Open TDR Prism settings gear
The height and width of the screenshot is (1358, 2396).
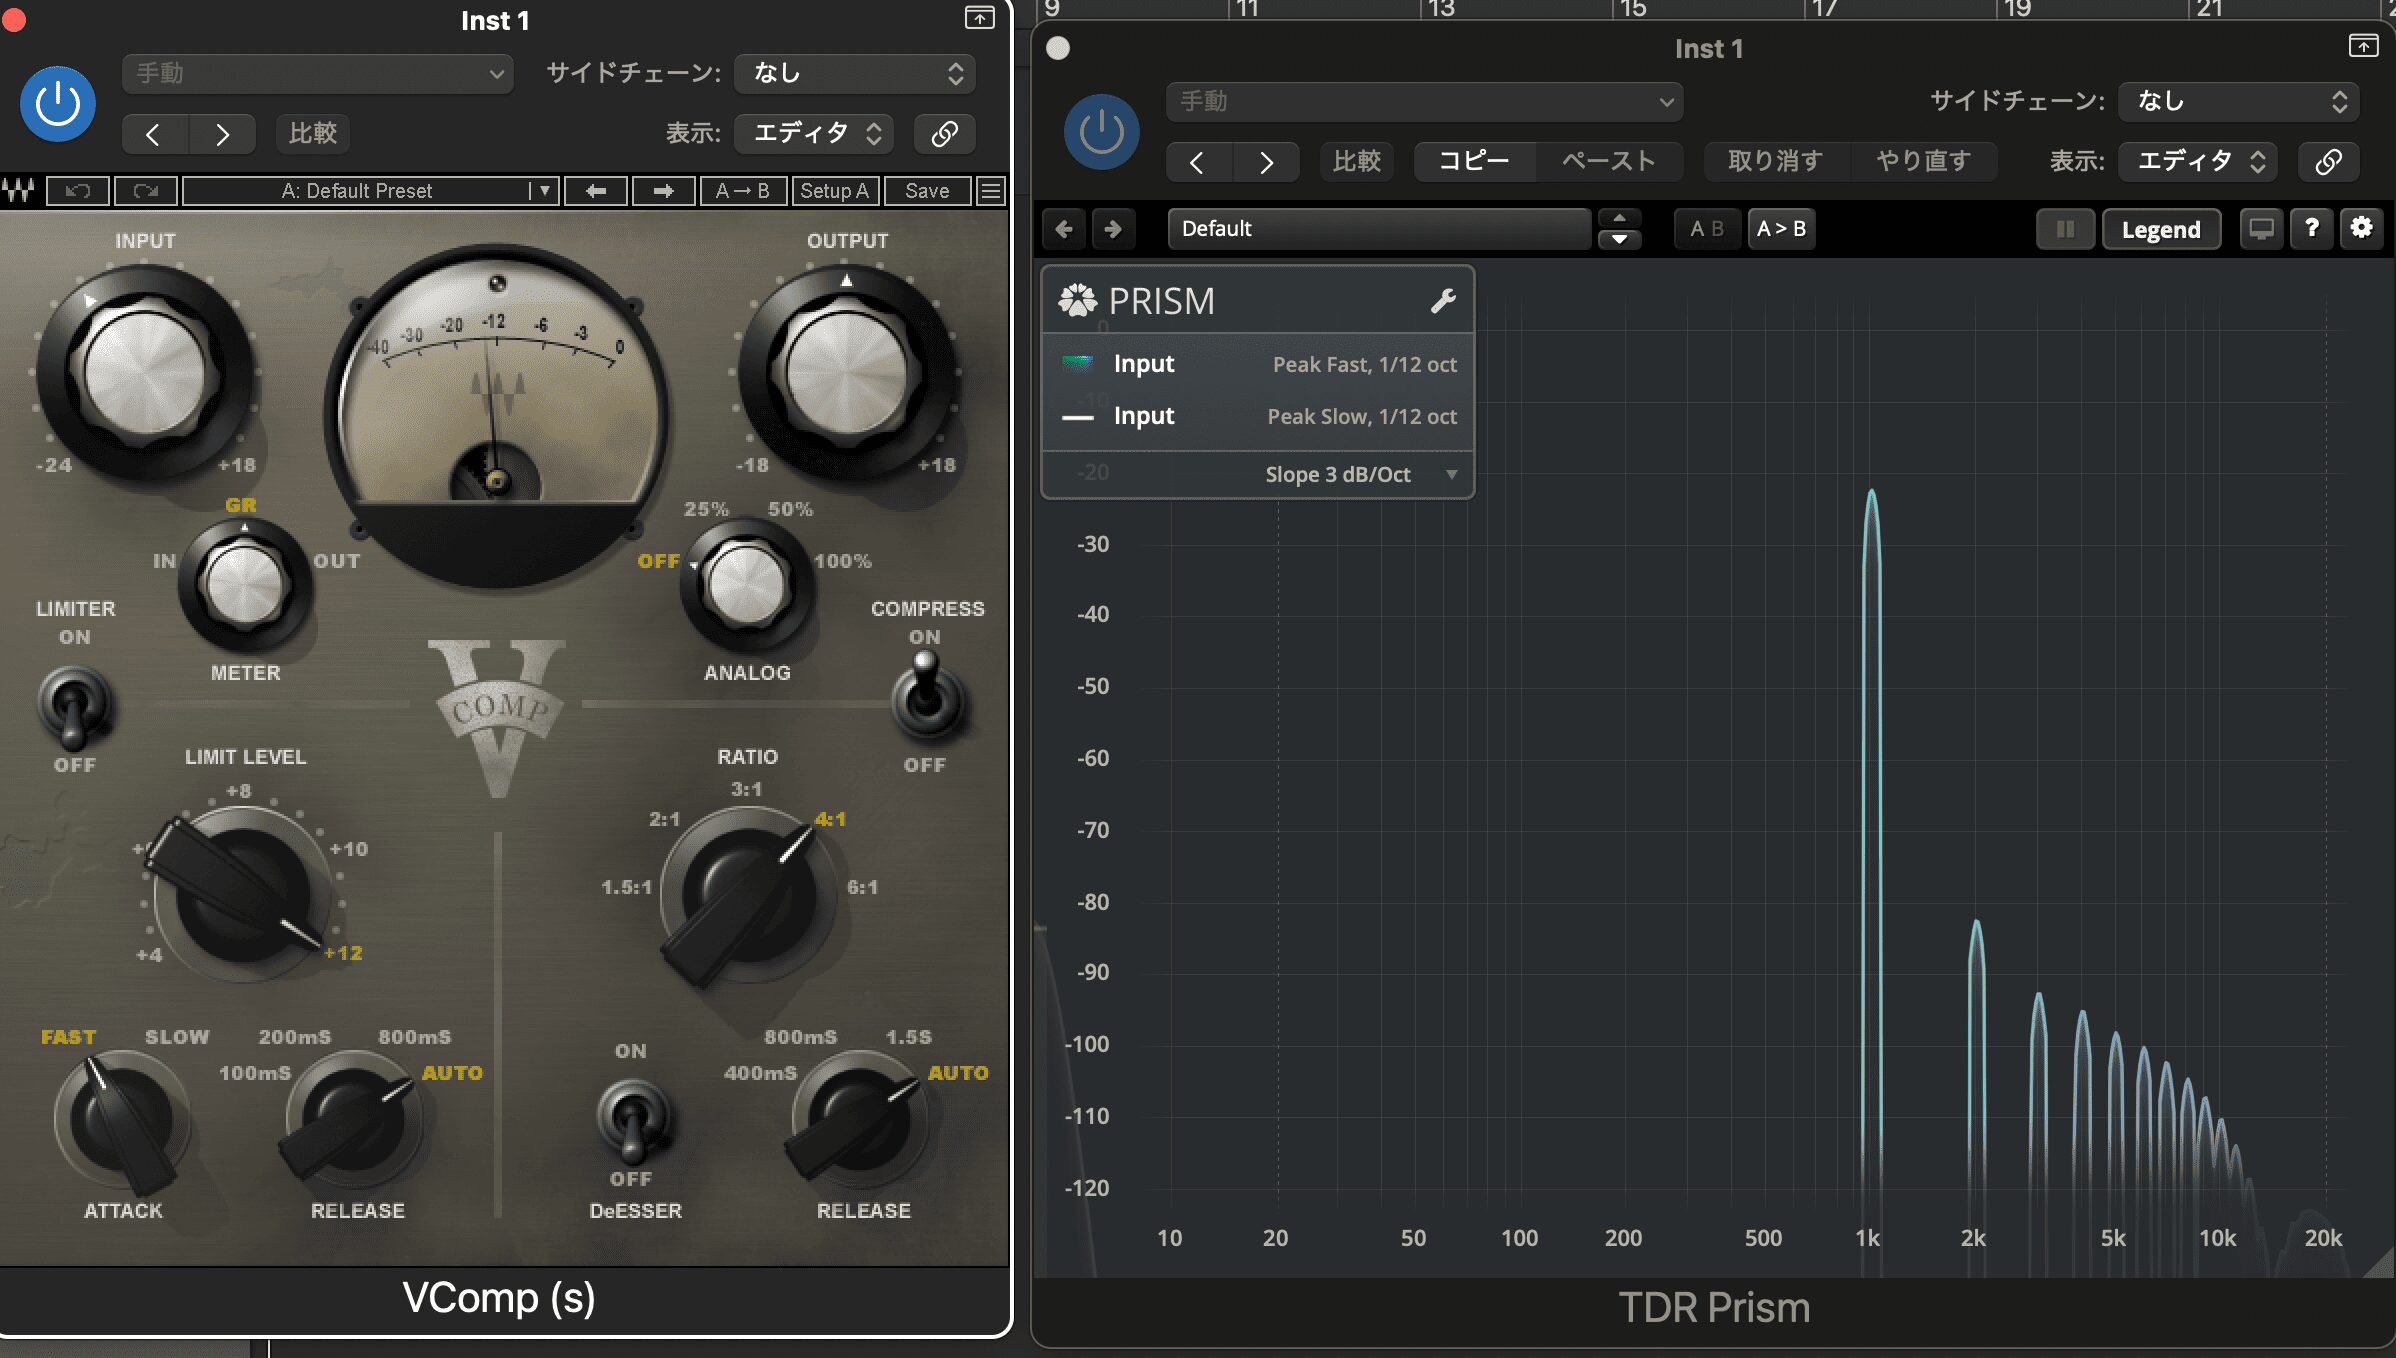click(2361, 229)
